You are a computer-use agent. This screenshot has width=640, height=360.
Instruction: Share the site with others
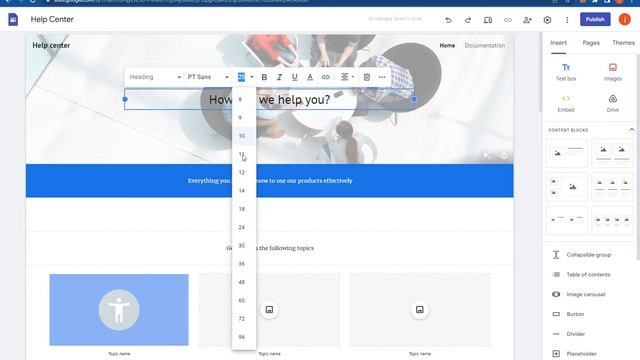pos(527,20)
